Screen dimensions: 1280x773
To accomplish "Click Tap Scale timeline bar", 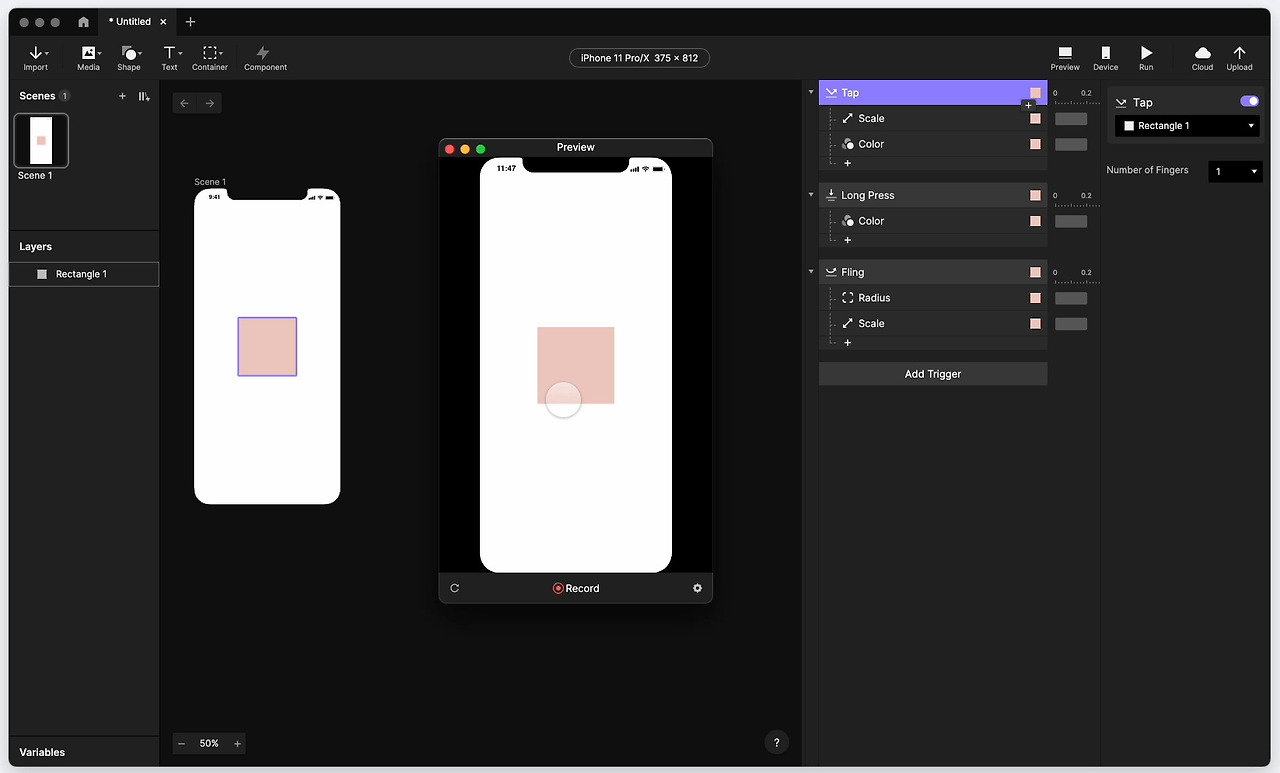I will (1071, 119).
